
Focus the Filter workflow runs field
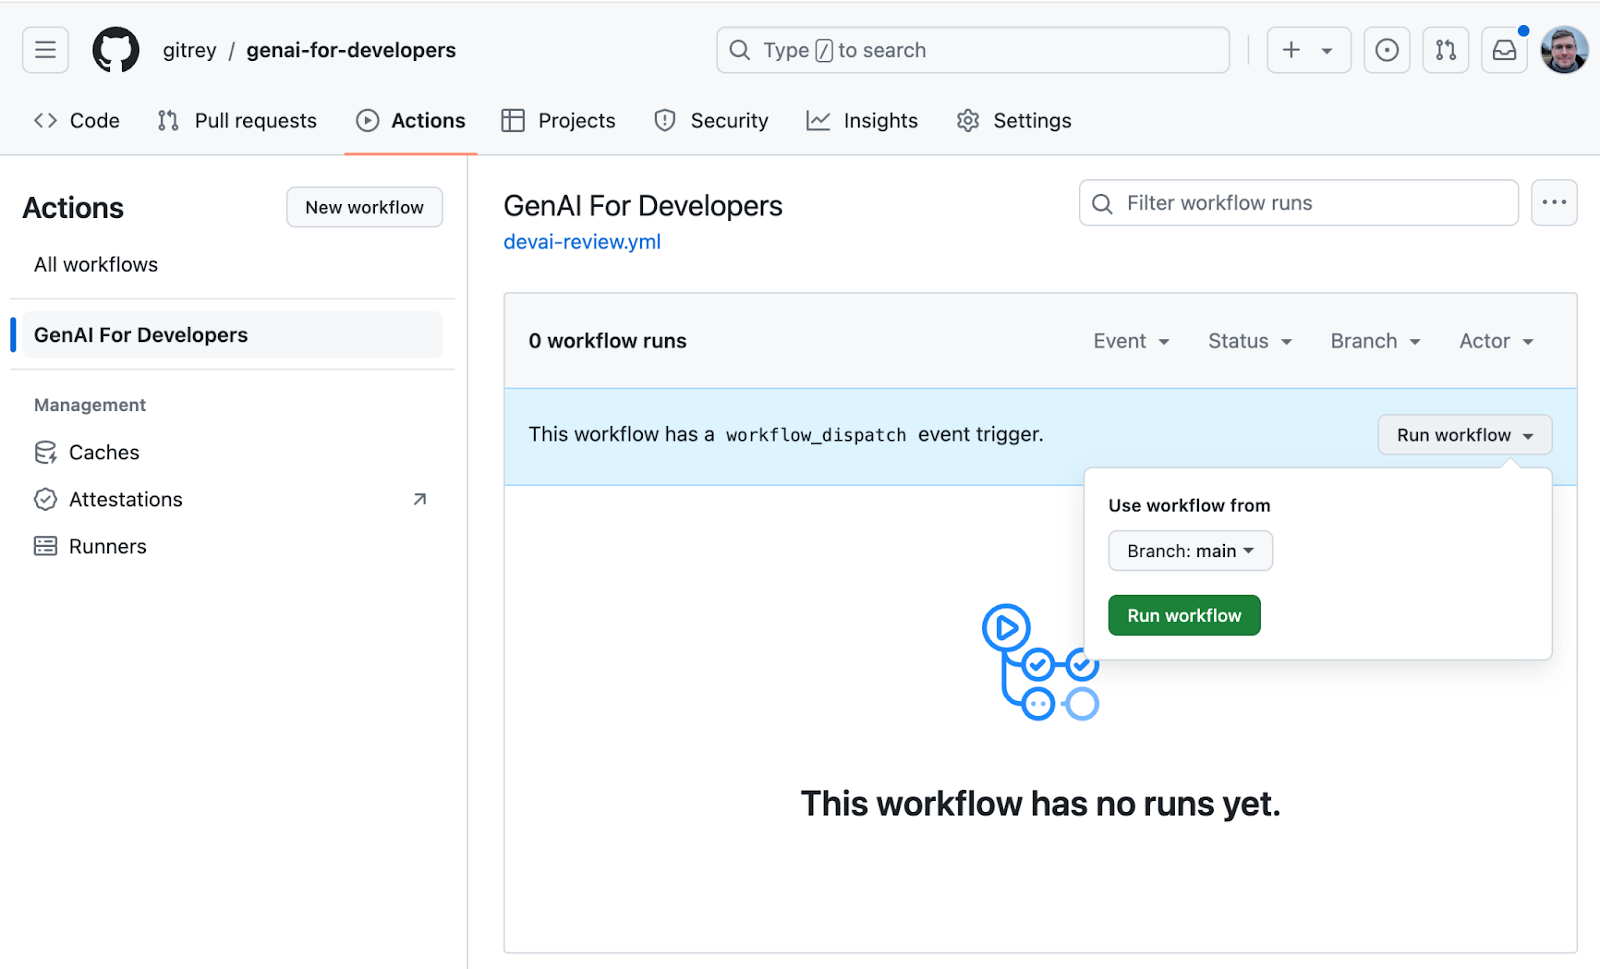pyautogui.click(x=1298, y=203)
